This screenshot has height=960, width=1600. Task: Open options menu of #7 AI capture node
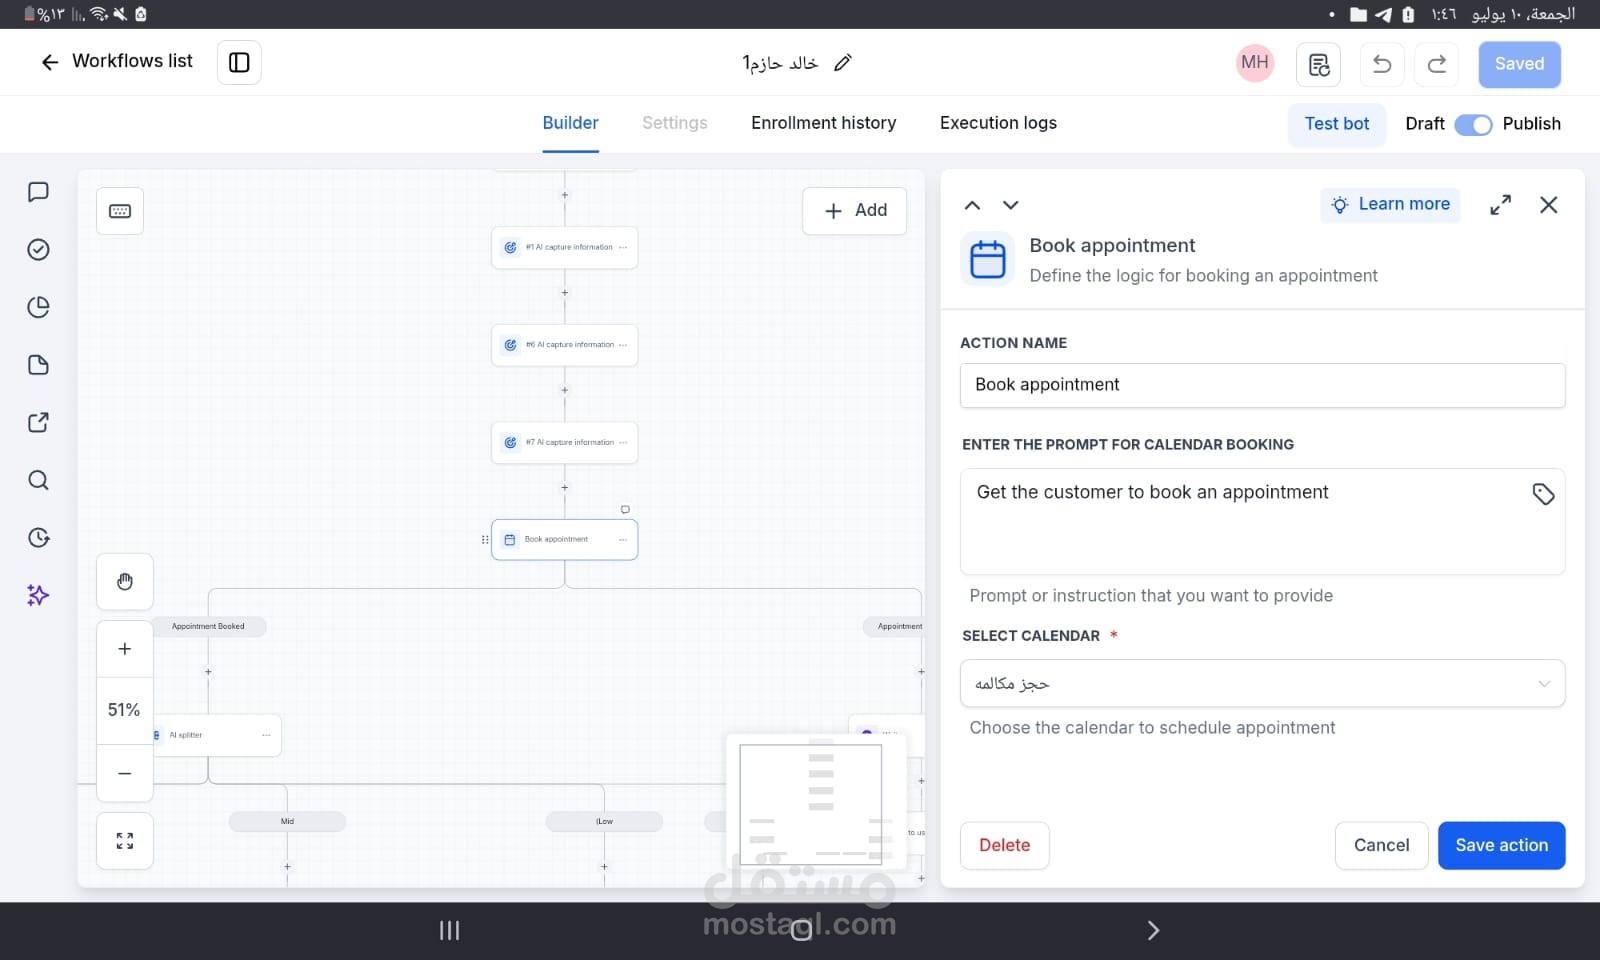pos(623,442)
